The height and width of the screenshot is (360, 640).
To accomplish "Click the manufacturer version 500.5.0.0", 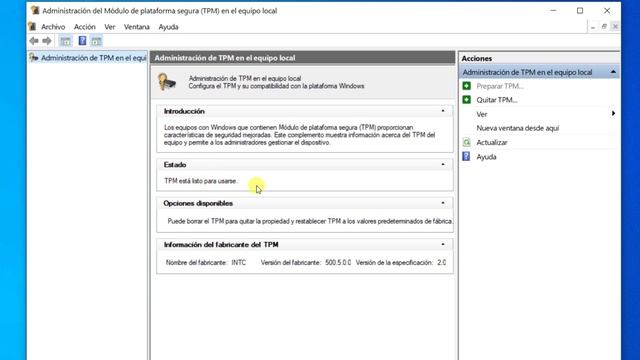I will [x=338, y=262].
